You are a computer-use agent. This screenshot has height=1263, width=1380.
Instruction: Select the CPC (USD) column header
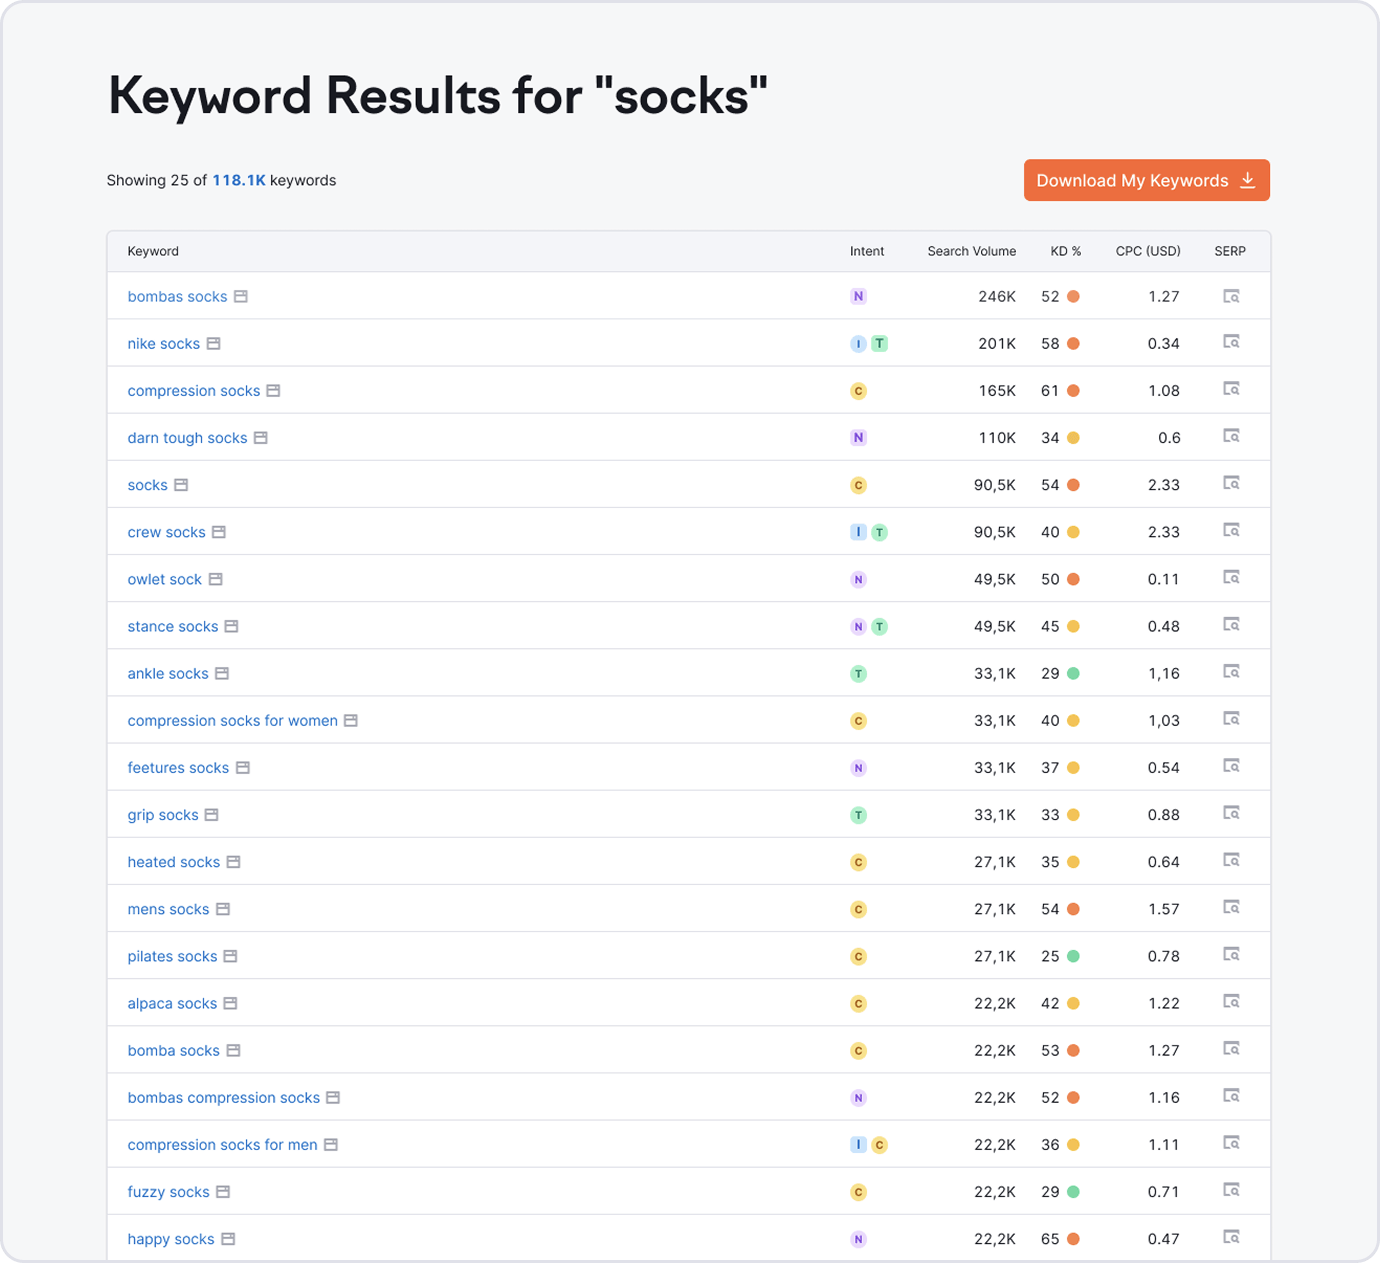[x=1147, y=251]
